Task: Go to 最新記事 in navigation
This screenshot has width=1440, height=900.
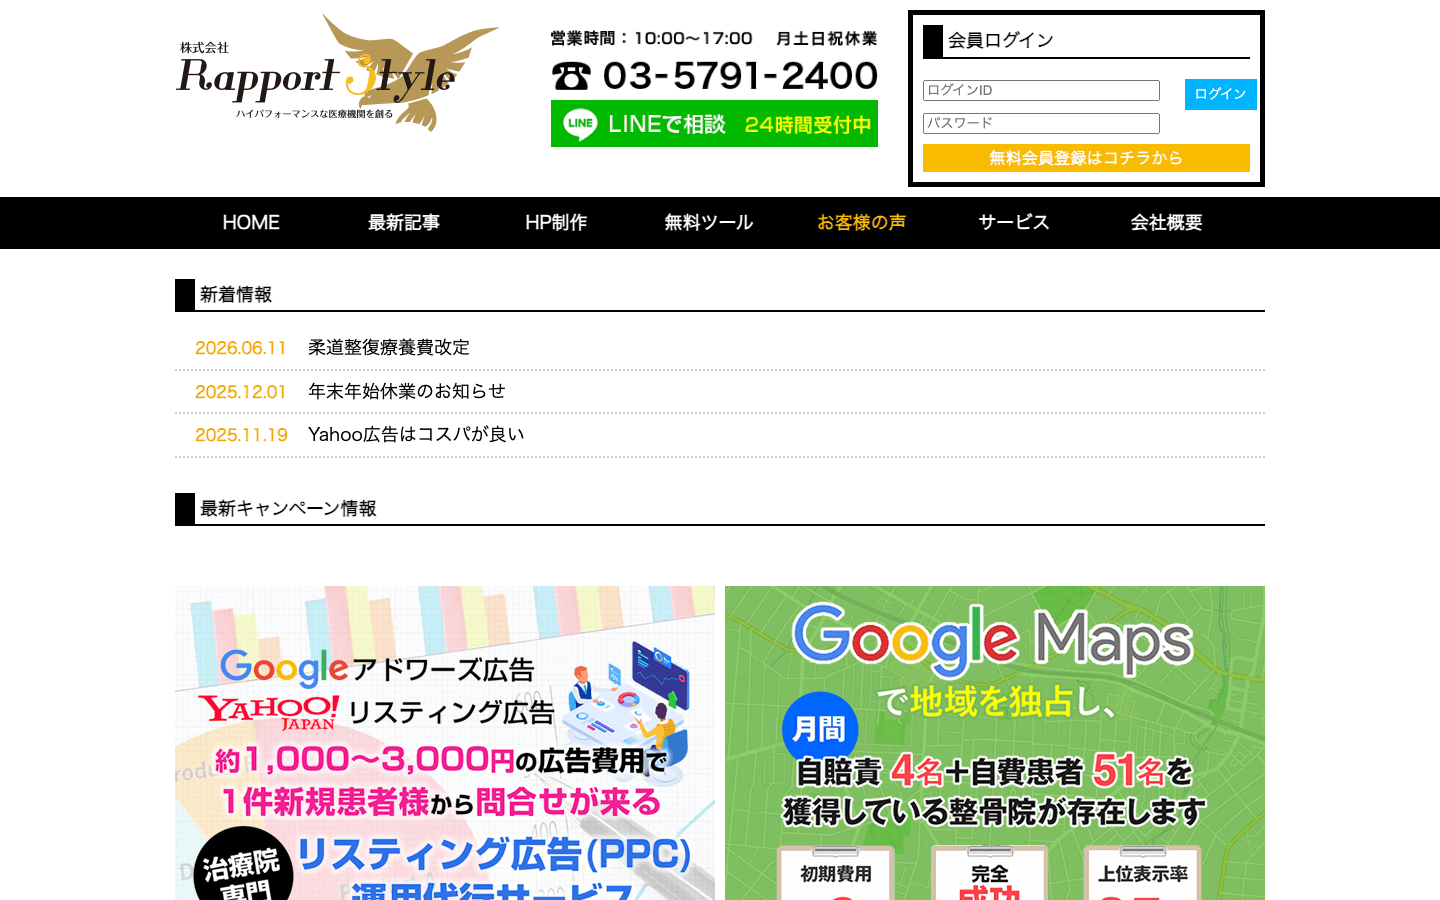Action: point(404,223)
